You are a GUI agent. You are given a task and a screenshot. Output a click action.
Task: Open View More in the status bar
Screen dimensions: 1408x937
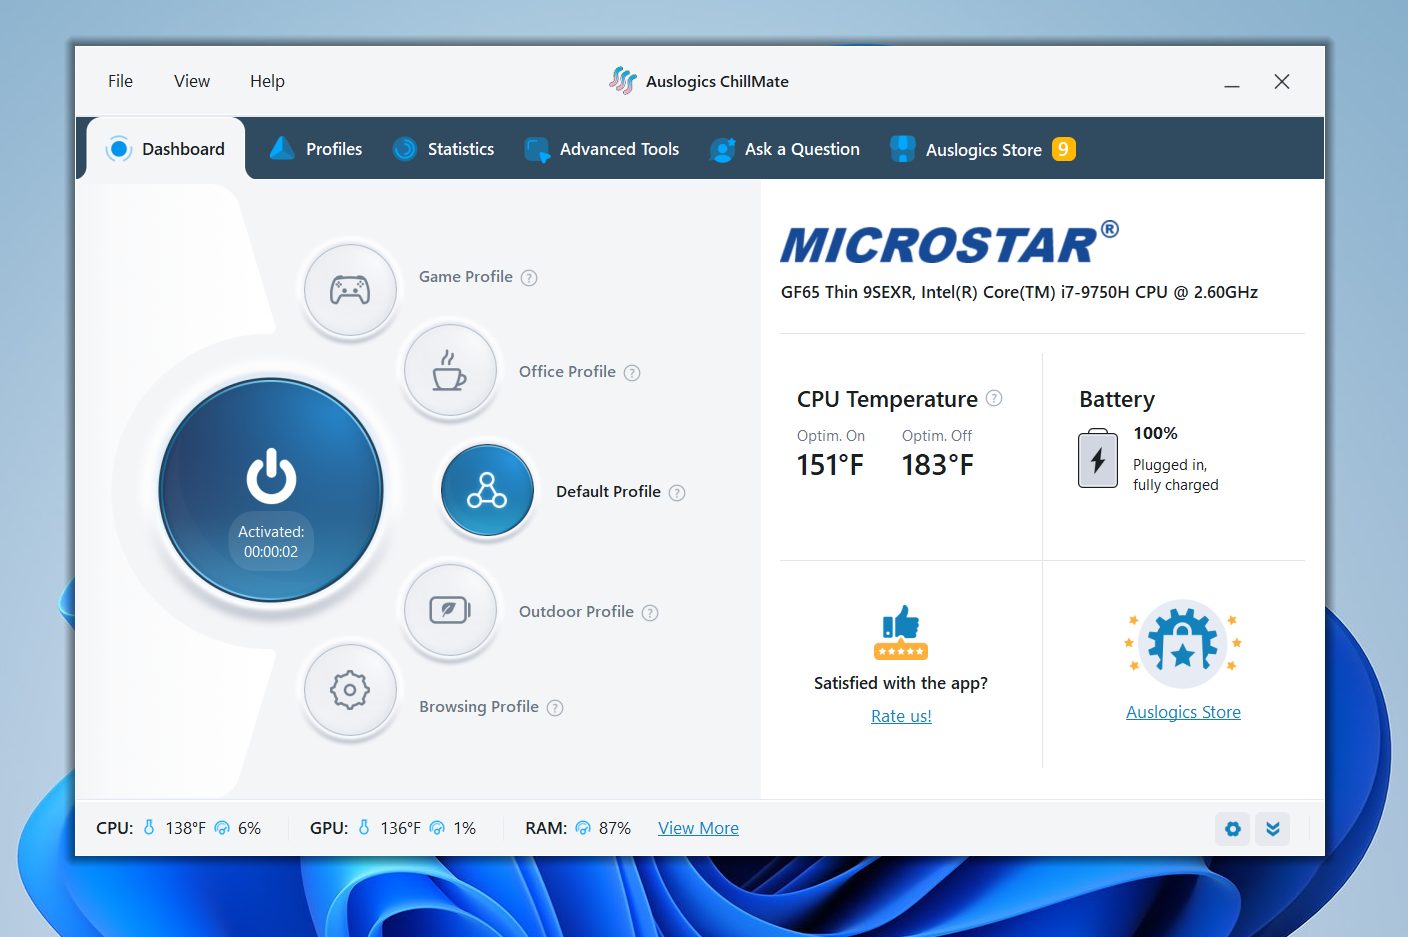(x=698, y=827)
